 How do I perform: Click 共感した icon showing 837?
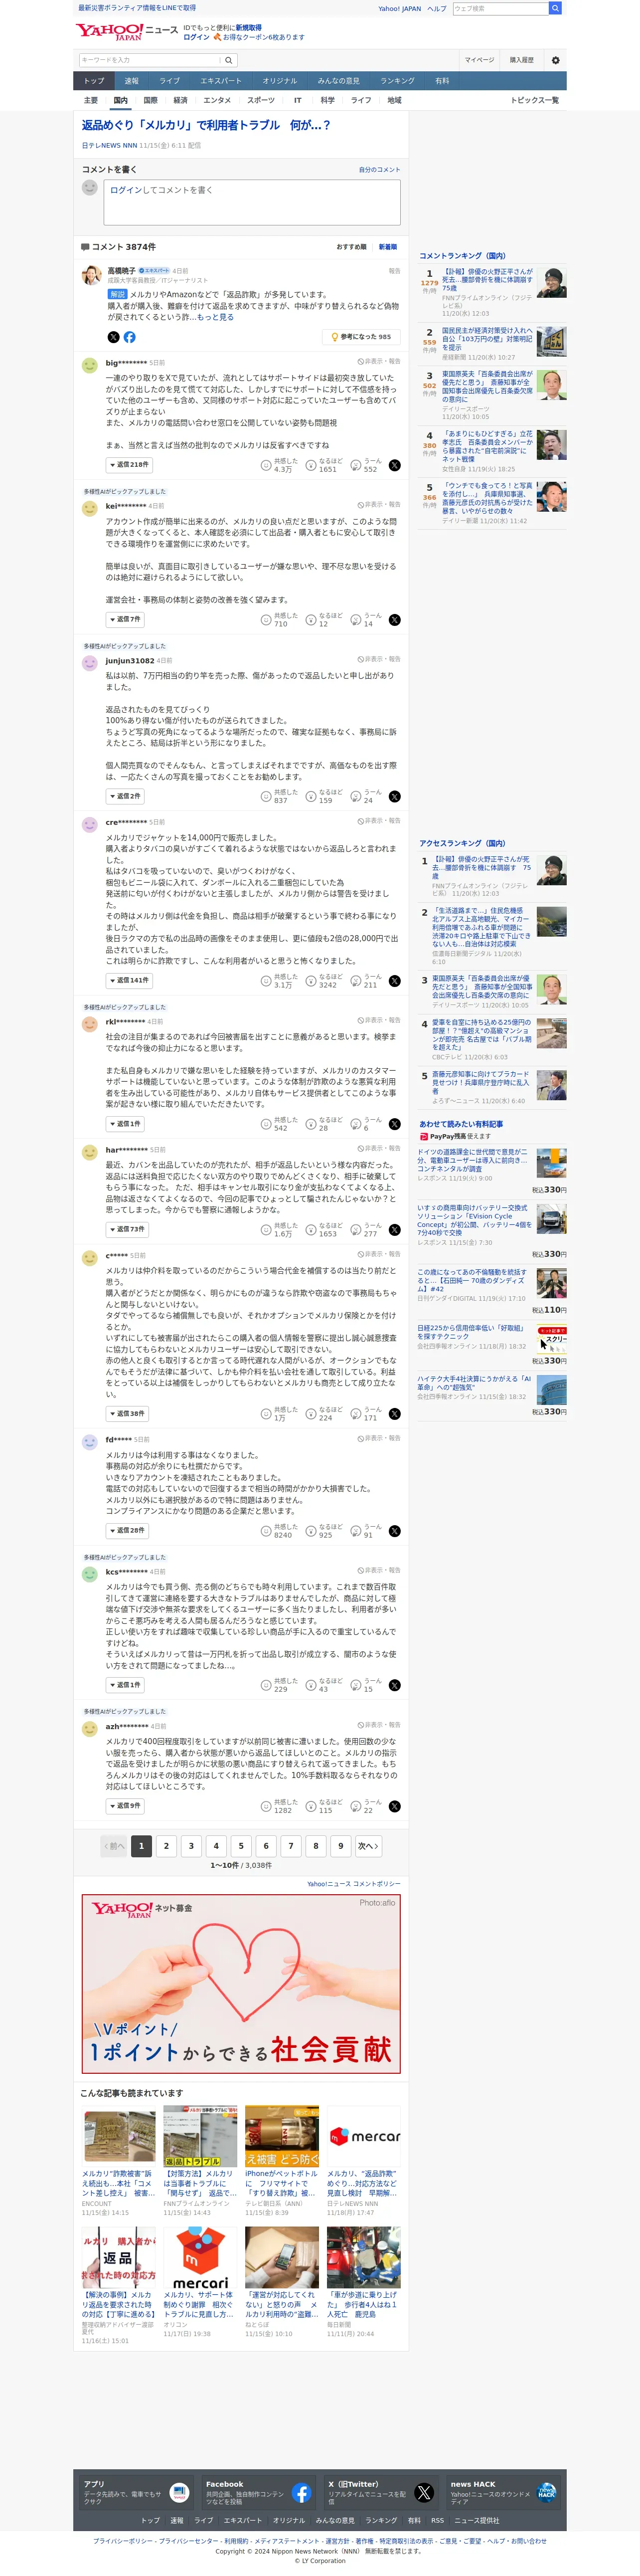(x=266, y=797)
